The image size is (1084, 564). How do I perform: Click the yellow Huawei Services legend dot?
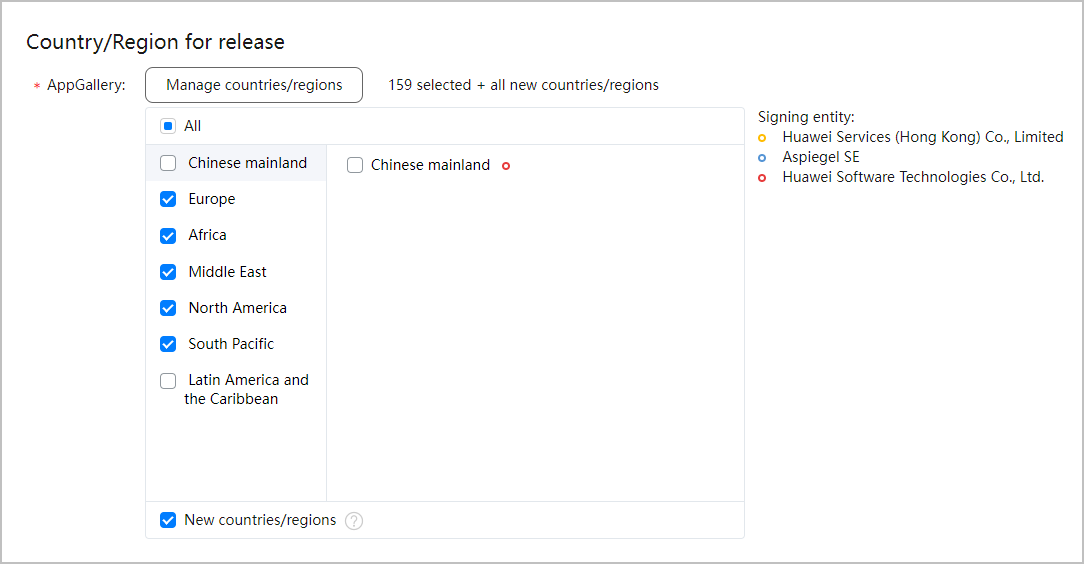pyautogui.click(x=762, y=137)
